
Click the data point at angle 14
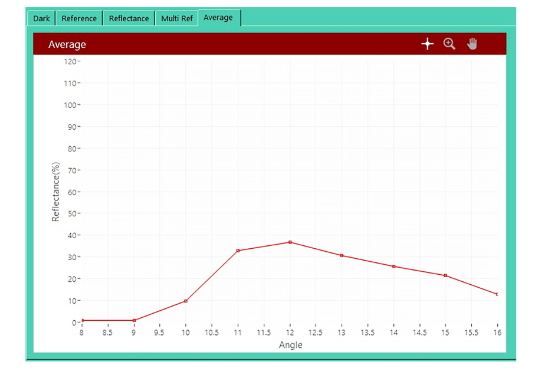(394, 266)
